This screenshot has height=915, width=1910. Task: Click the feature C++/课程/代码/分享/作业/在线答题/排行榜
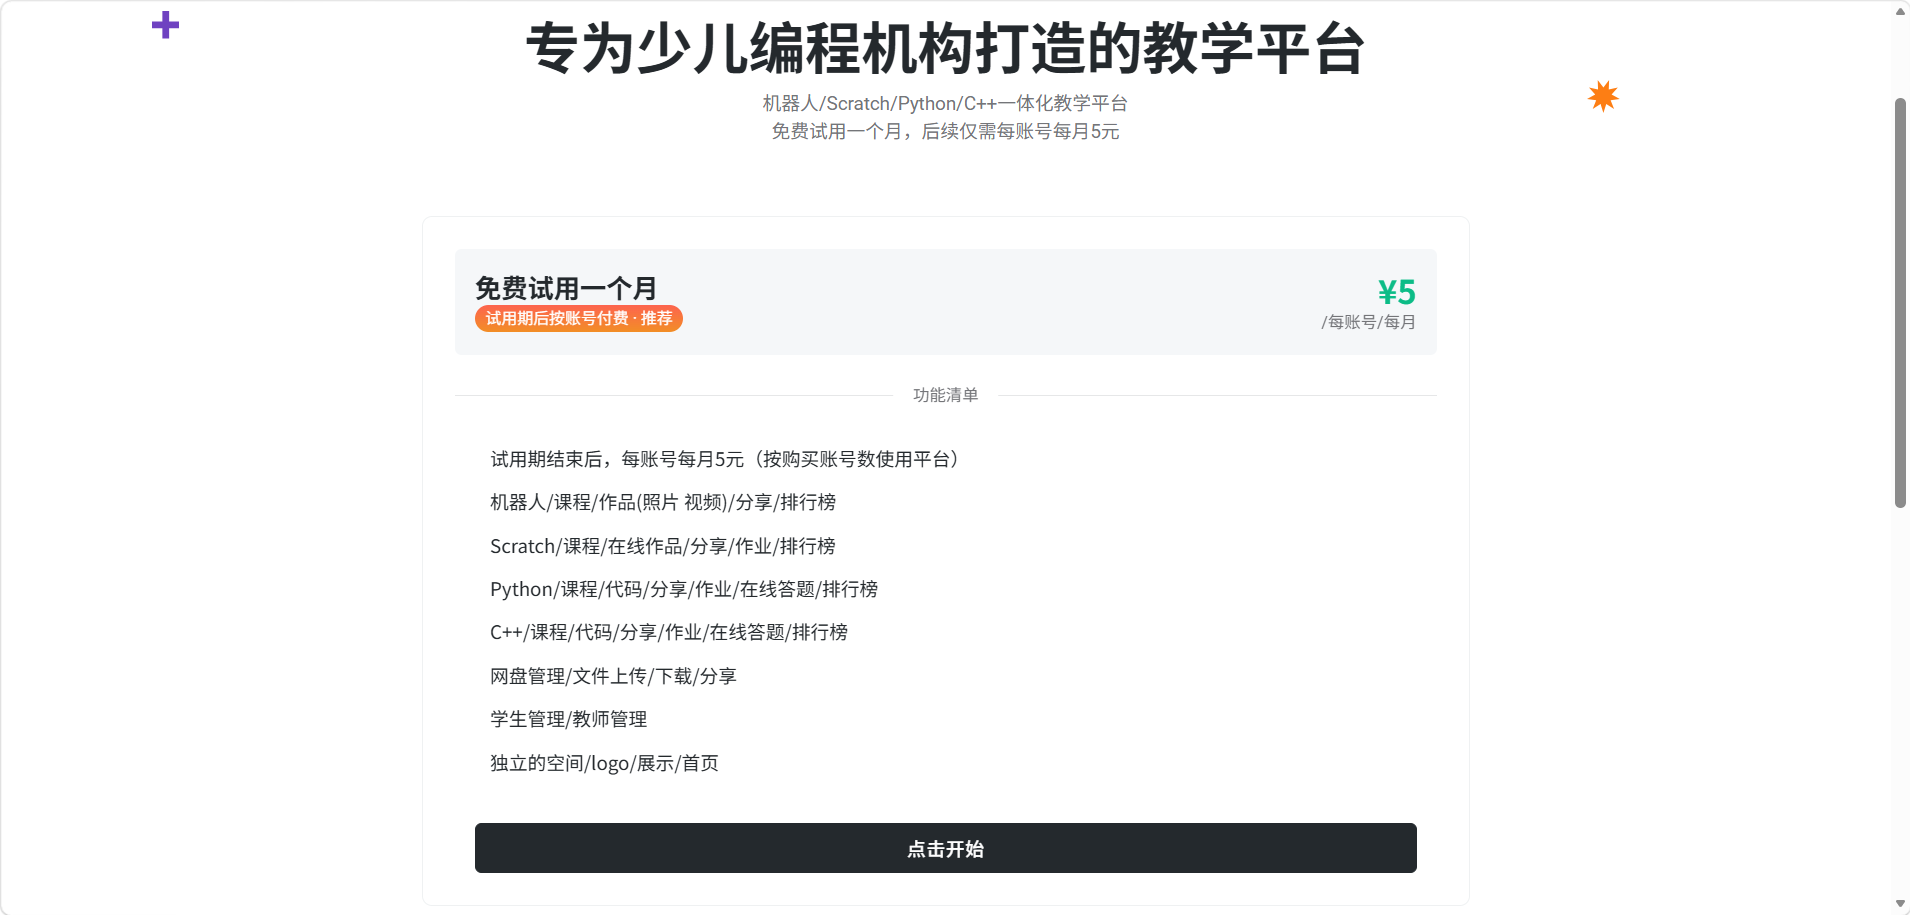click(x=669, y=632)
